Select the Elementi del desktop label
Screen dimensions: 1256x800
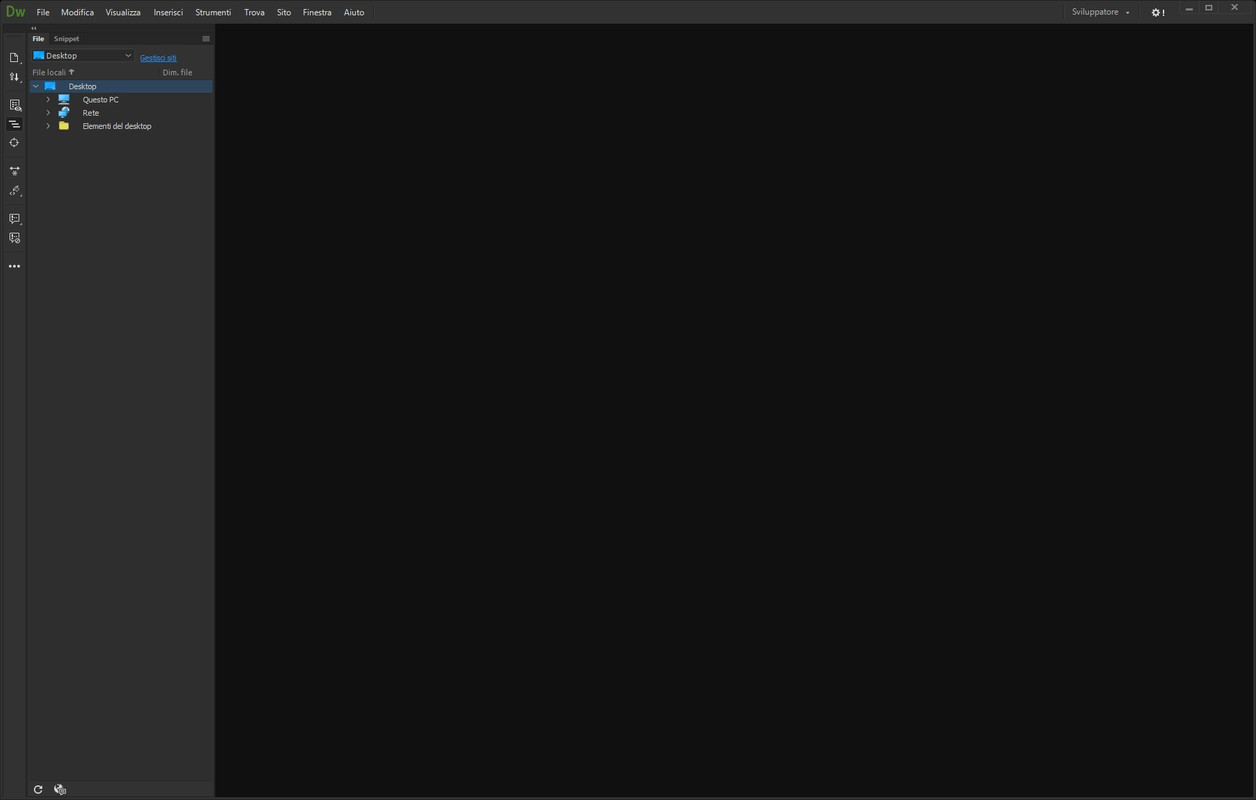tap(117, 126)
